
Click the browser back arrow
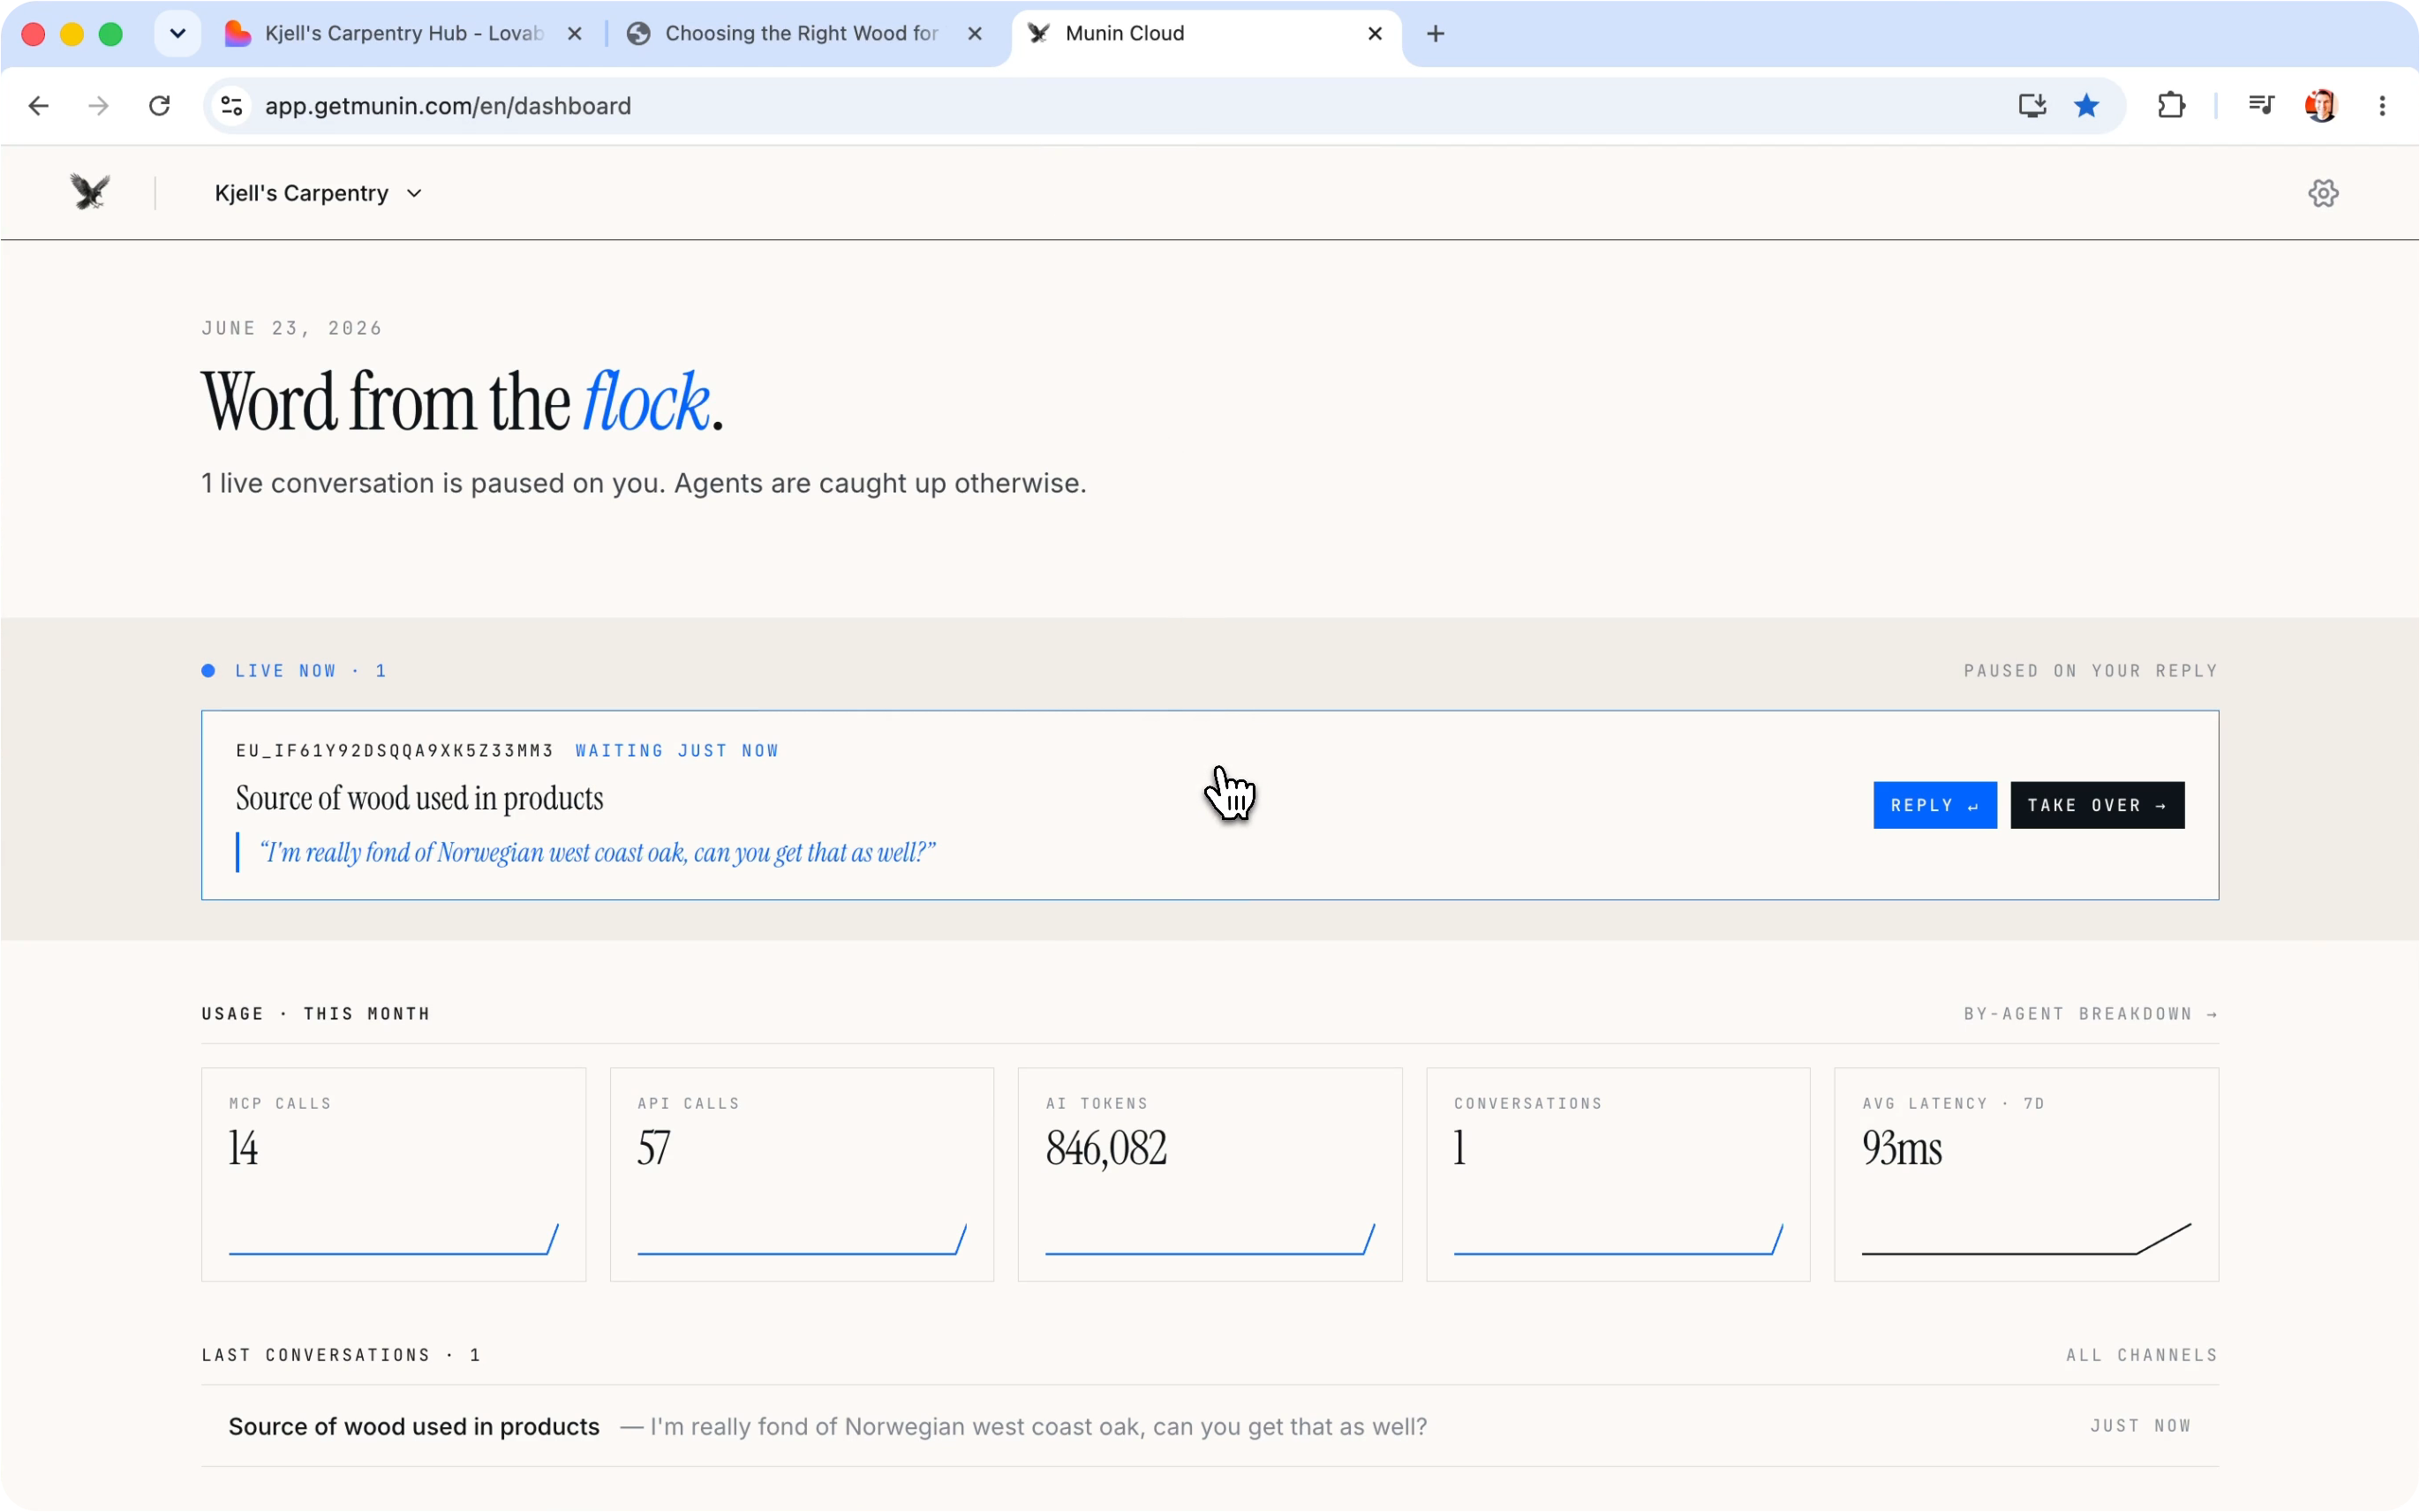[38, 106]
